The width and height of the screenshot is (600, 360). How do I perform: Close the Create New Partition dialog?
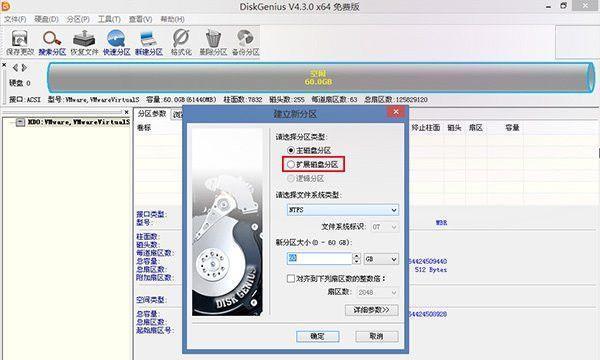point(396,112)
